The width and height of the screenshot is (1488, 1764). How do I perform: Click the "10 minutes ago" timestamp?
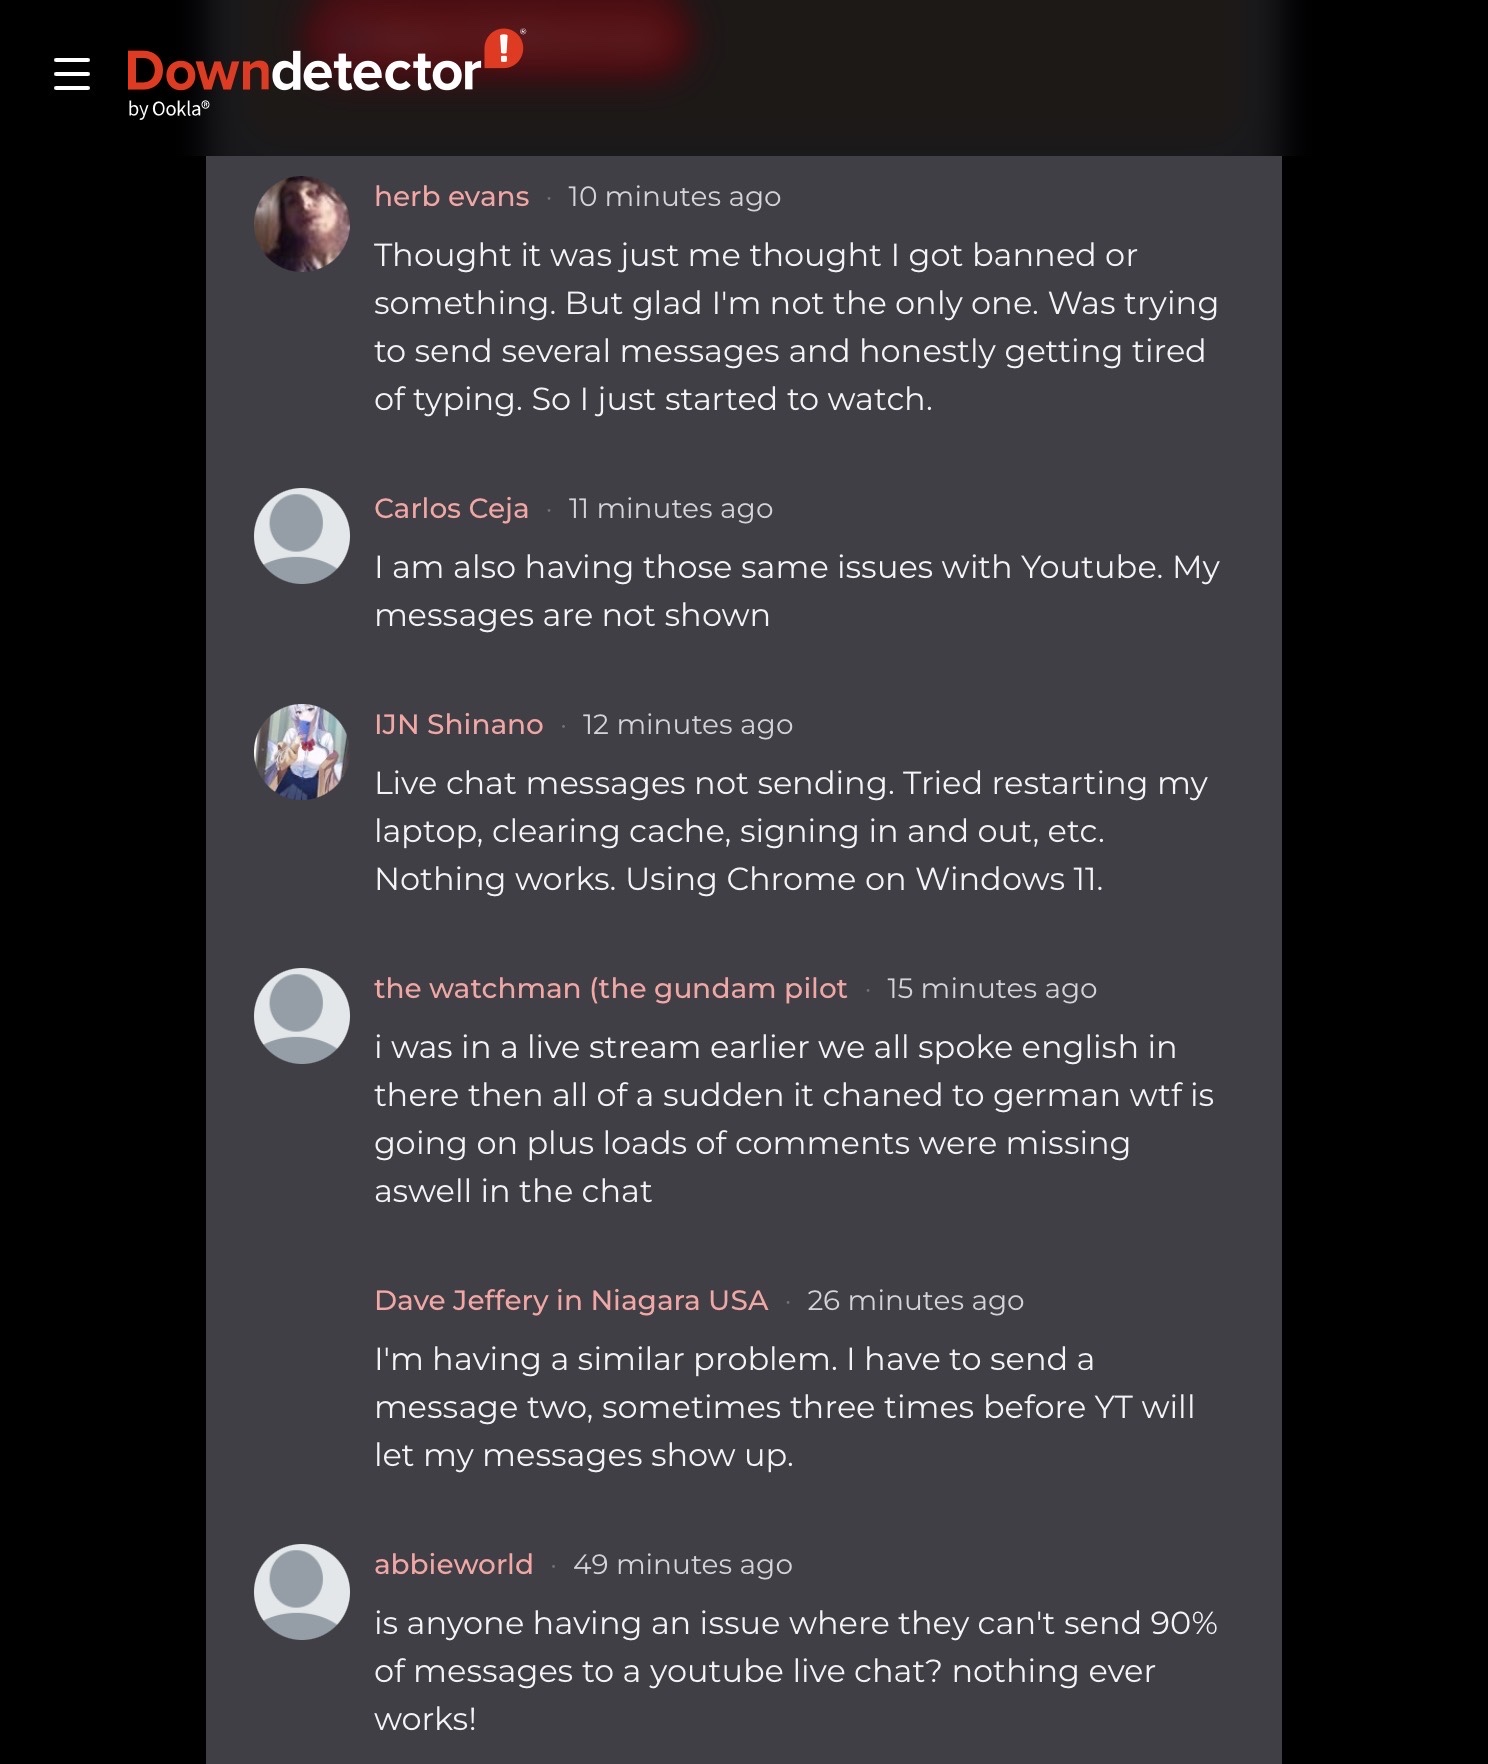(674, 197)
